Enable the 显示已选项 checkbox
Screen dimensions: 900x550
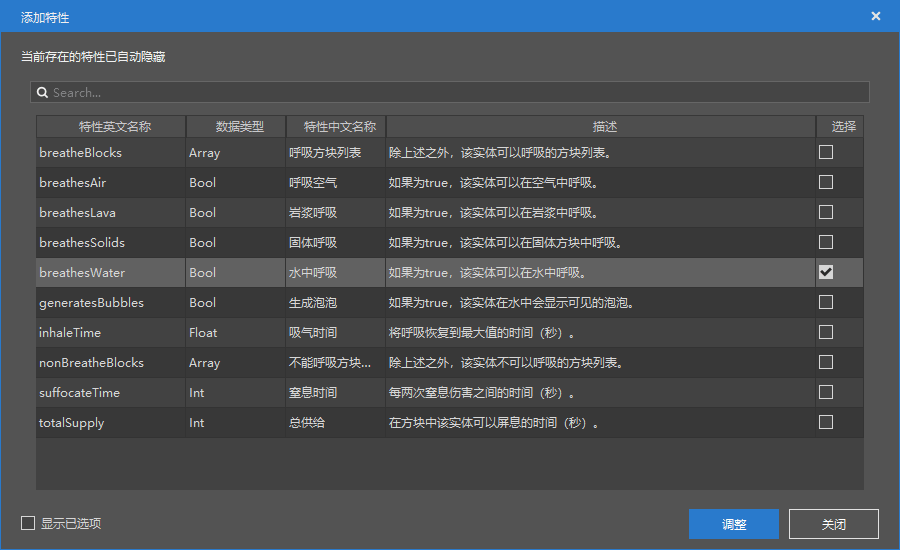point(28,523)
